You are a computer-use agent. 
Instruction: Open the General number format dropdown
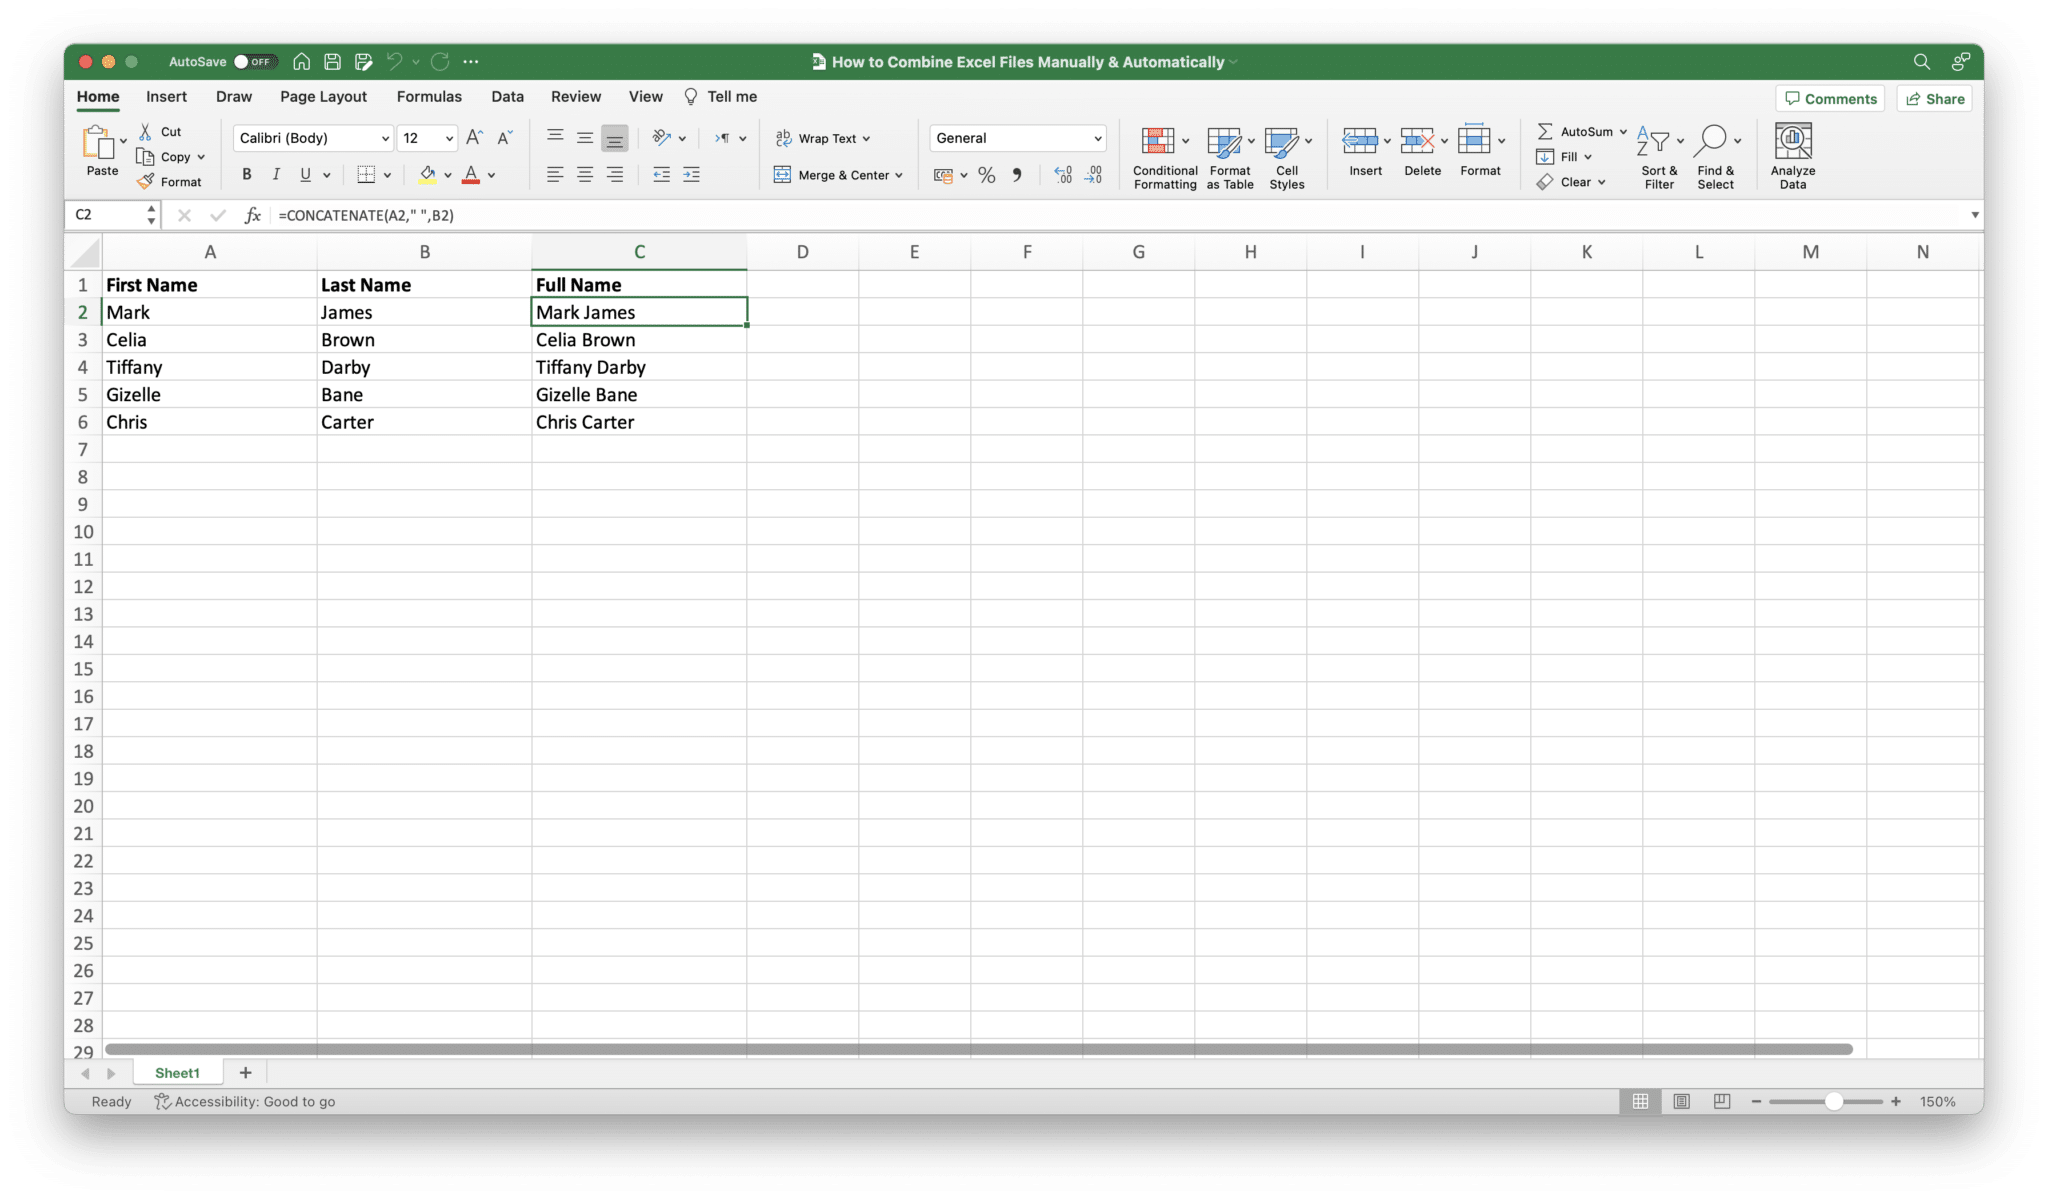[x=1097, y=138]
